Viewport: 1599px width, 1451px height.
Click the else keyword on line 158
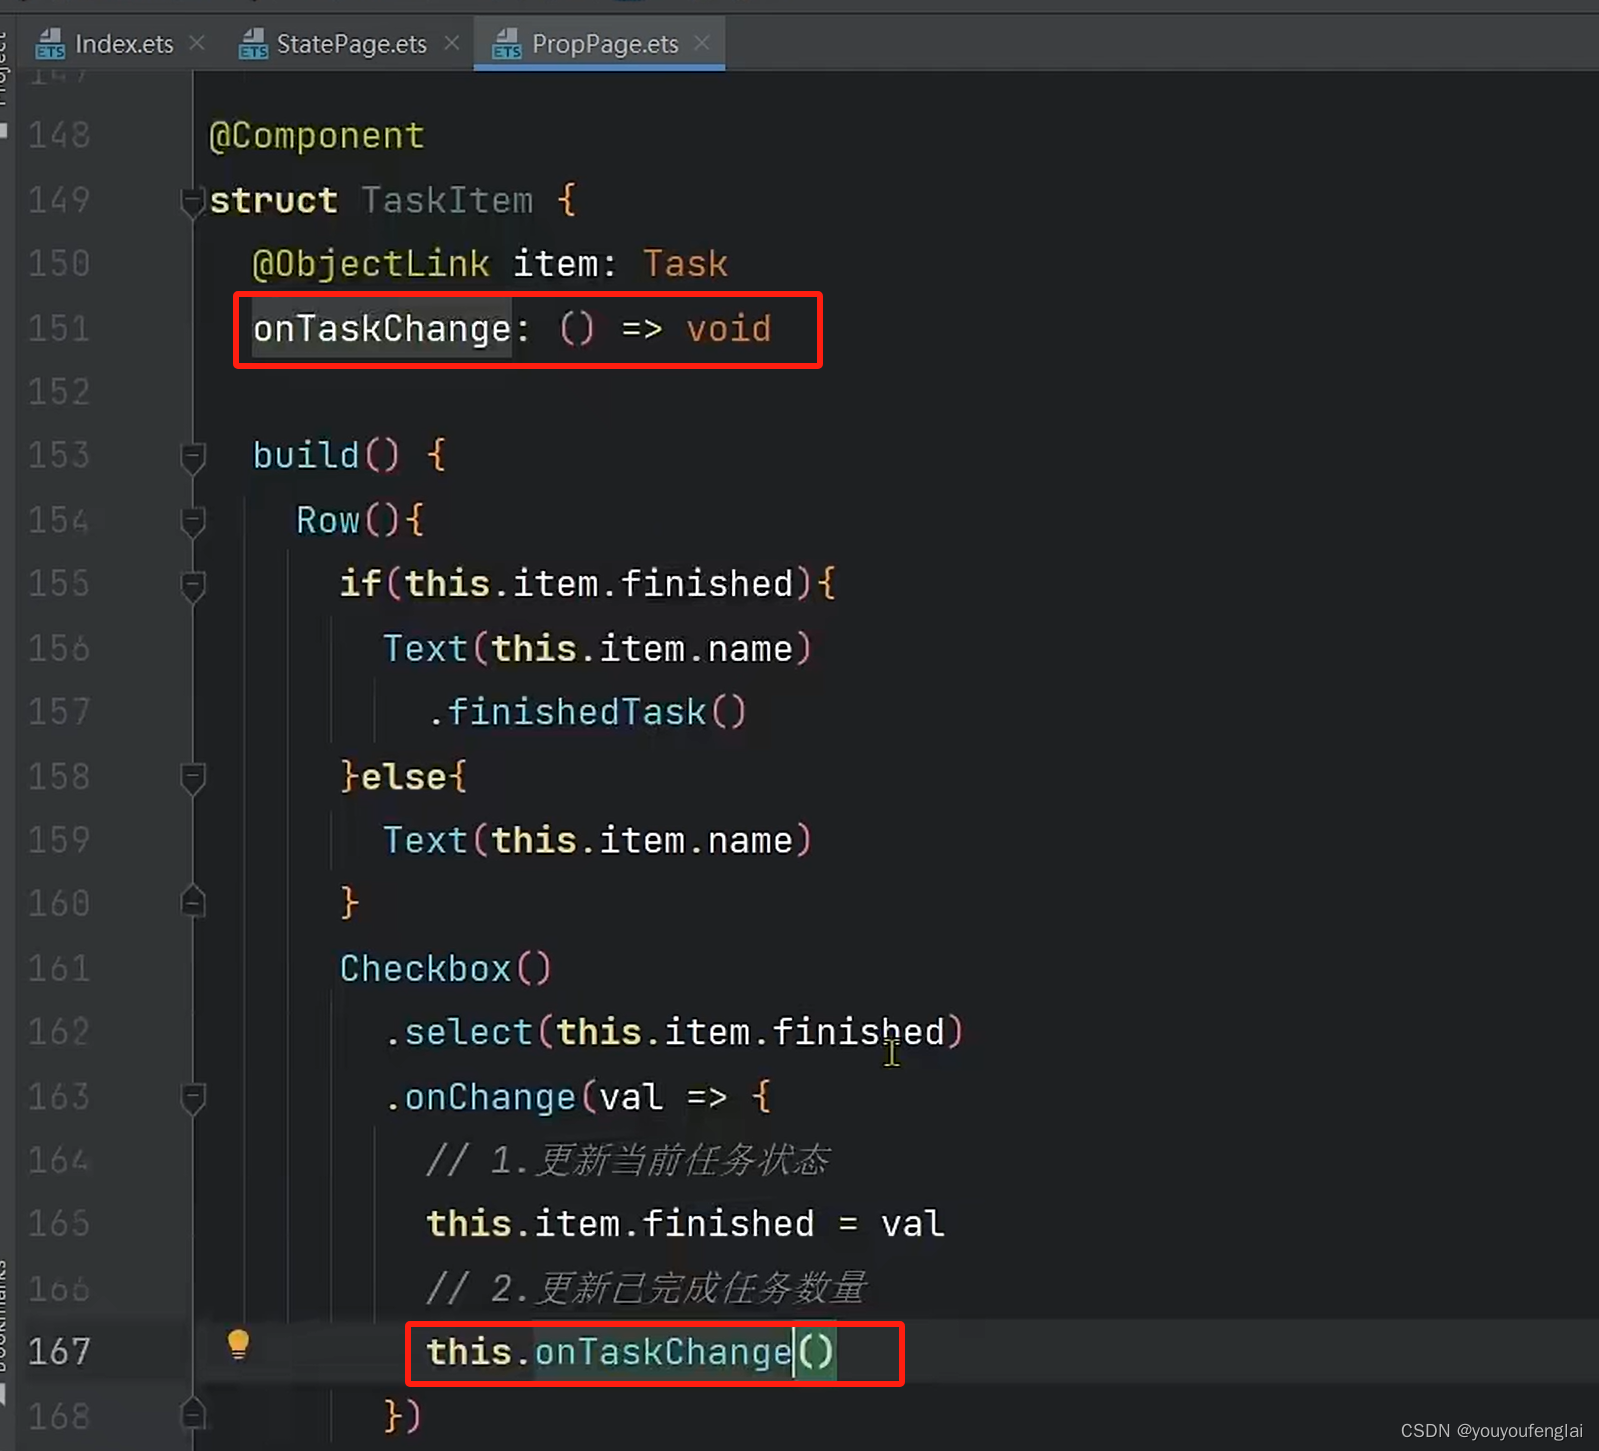(403, 777)
